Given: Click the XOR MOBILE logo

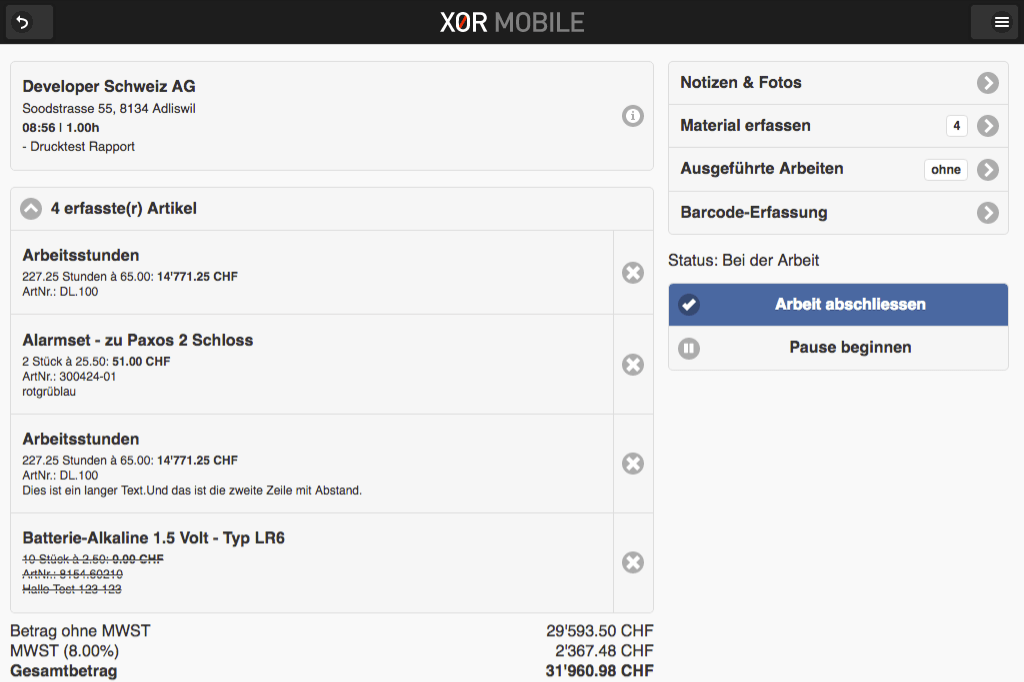Looking at the screenshot, I should (x=512, y=22).
